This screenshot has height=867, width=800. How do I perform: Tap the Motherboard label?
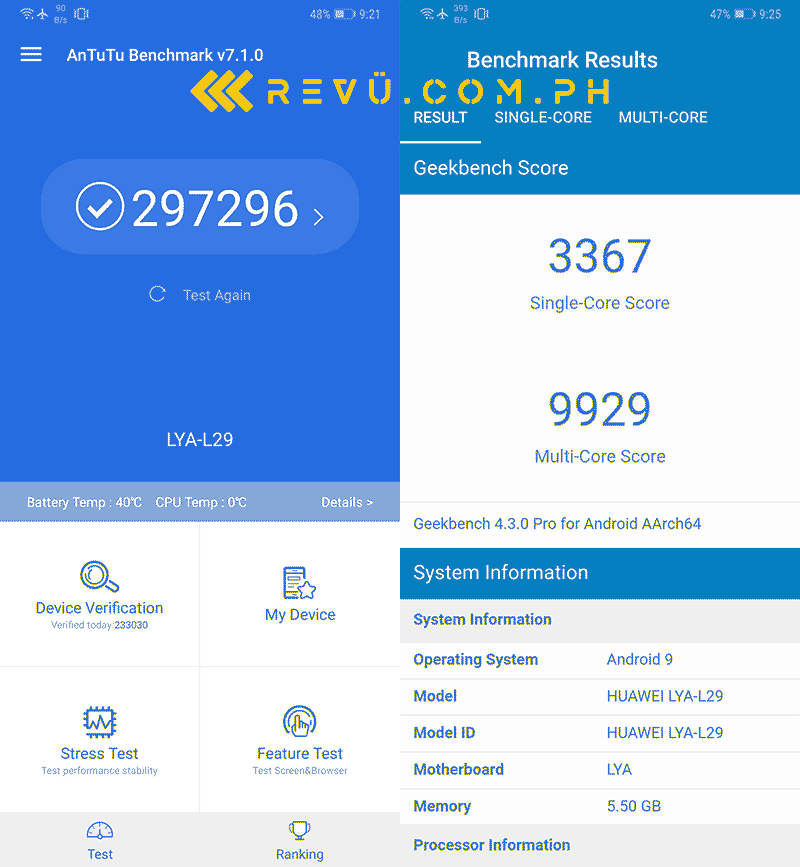pyautogui.click(x=459, y=769)
